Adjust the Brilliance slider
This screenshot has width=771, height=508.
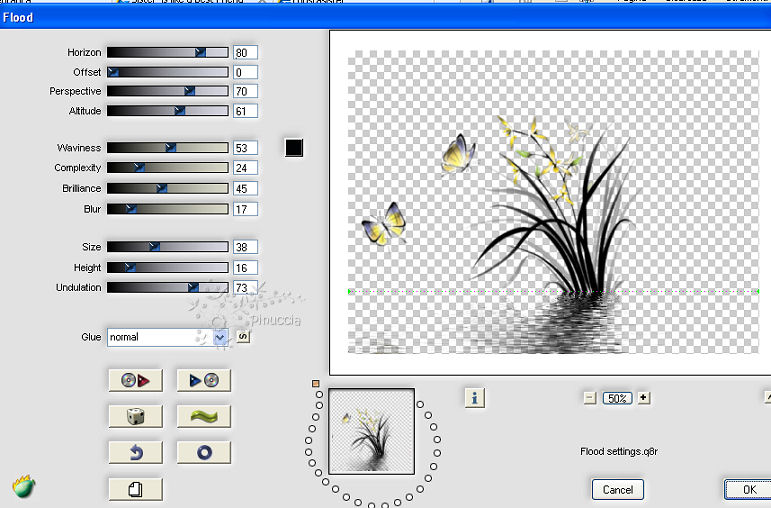tap(168, 188)
